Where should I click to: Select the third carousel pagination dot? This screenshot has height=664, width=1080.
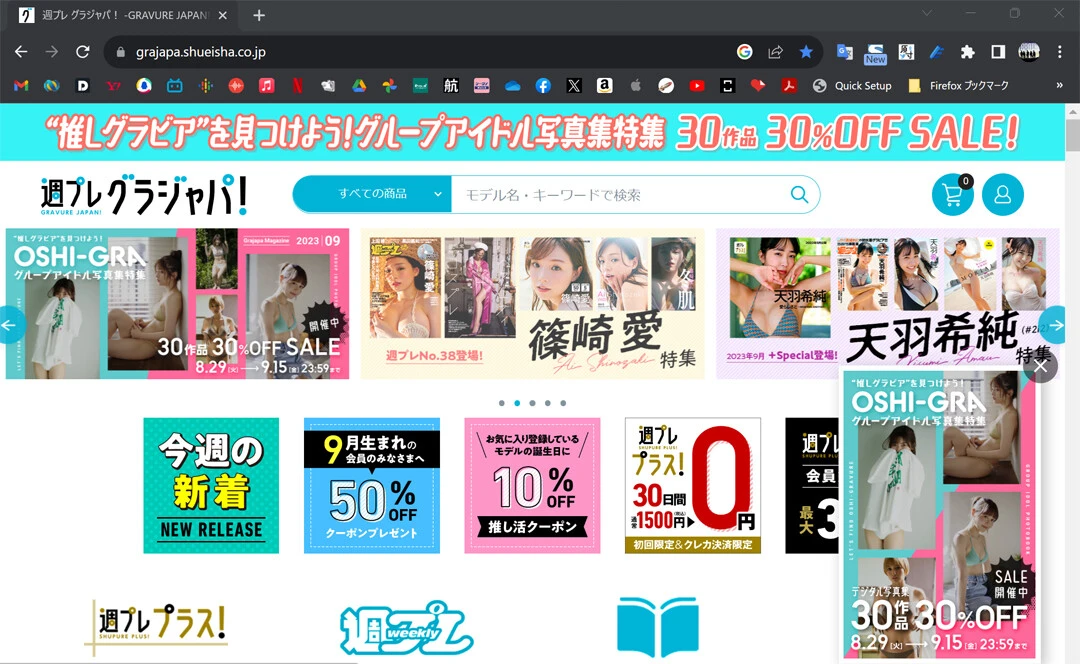[532, 403]
